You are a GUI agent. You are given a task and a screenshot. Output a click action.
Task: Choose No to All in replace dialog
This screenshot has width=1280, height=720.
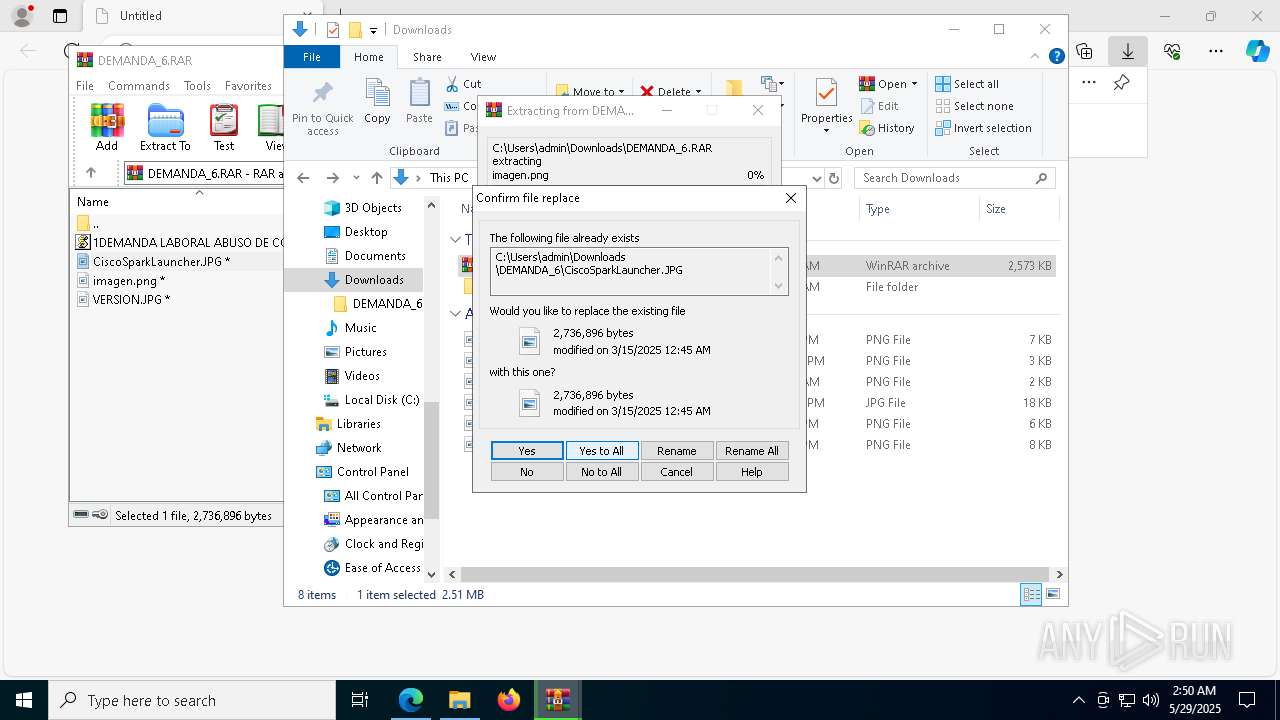[601, 472]
